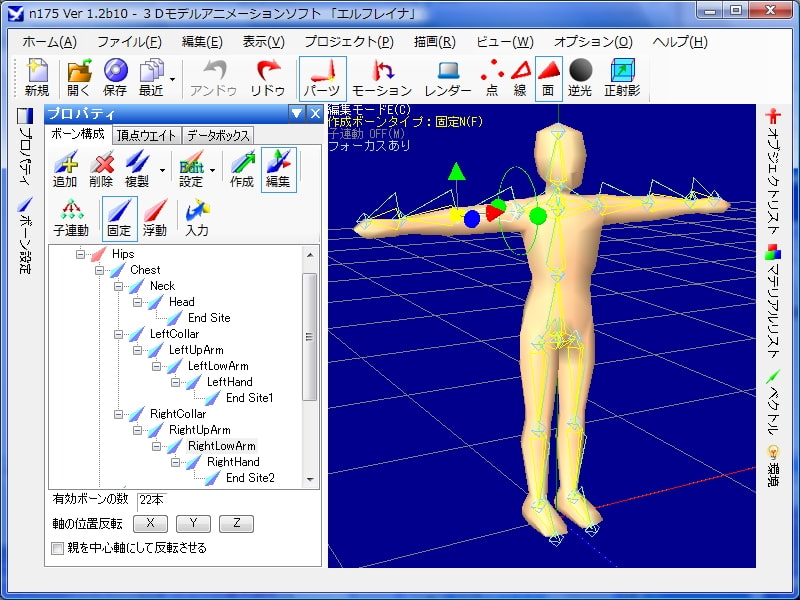The width and height of the screenshot is (800, 600).
Task: Click the 保存 (Save) disk icon
Action: [x=115, y=78]
